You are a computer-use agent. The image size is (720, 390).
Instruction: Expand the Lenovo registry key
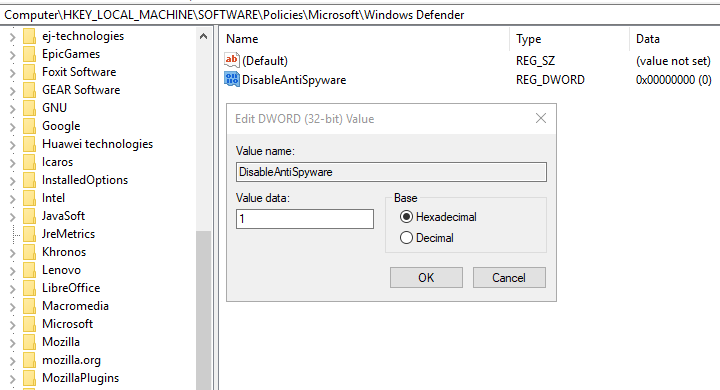pos(12,271)
